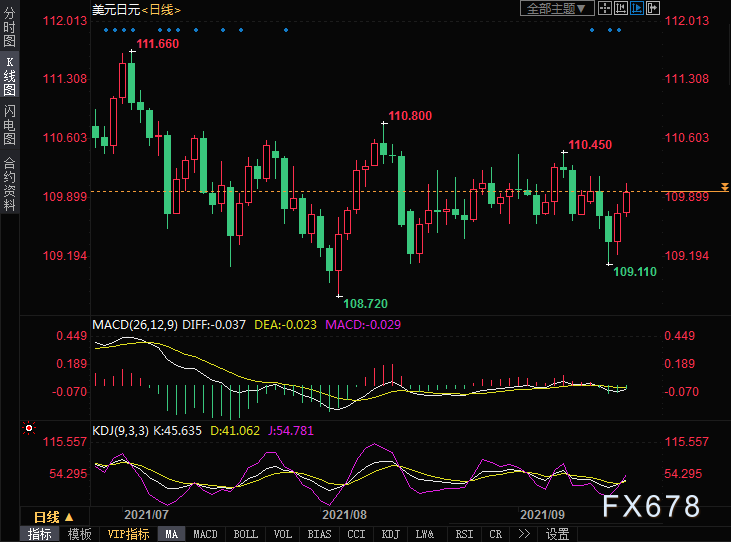
Task: Click the K:45.635 value
Action: (178, 431)
